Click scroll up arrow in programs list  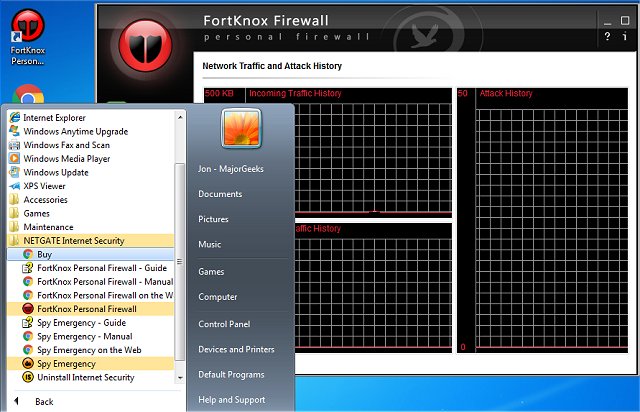pos(180,117)
